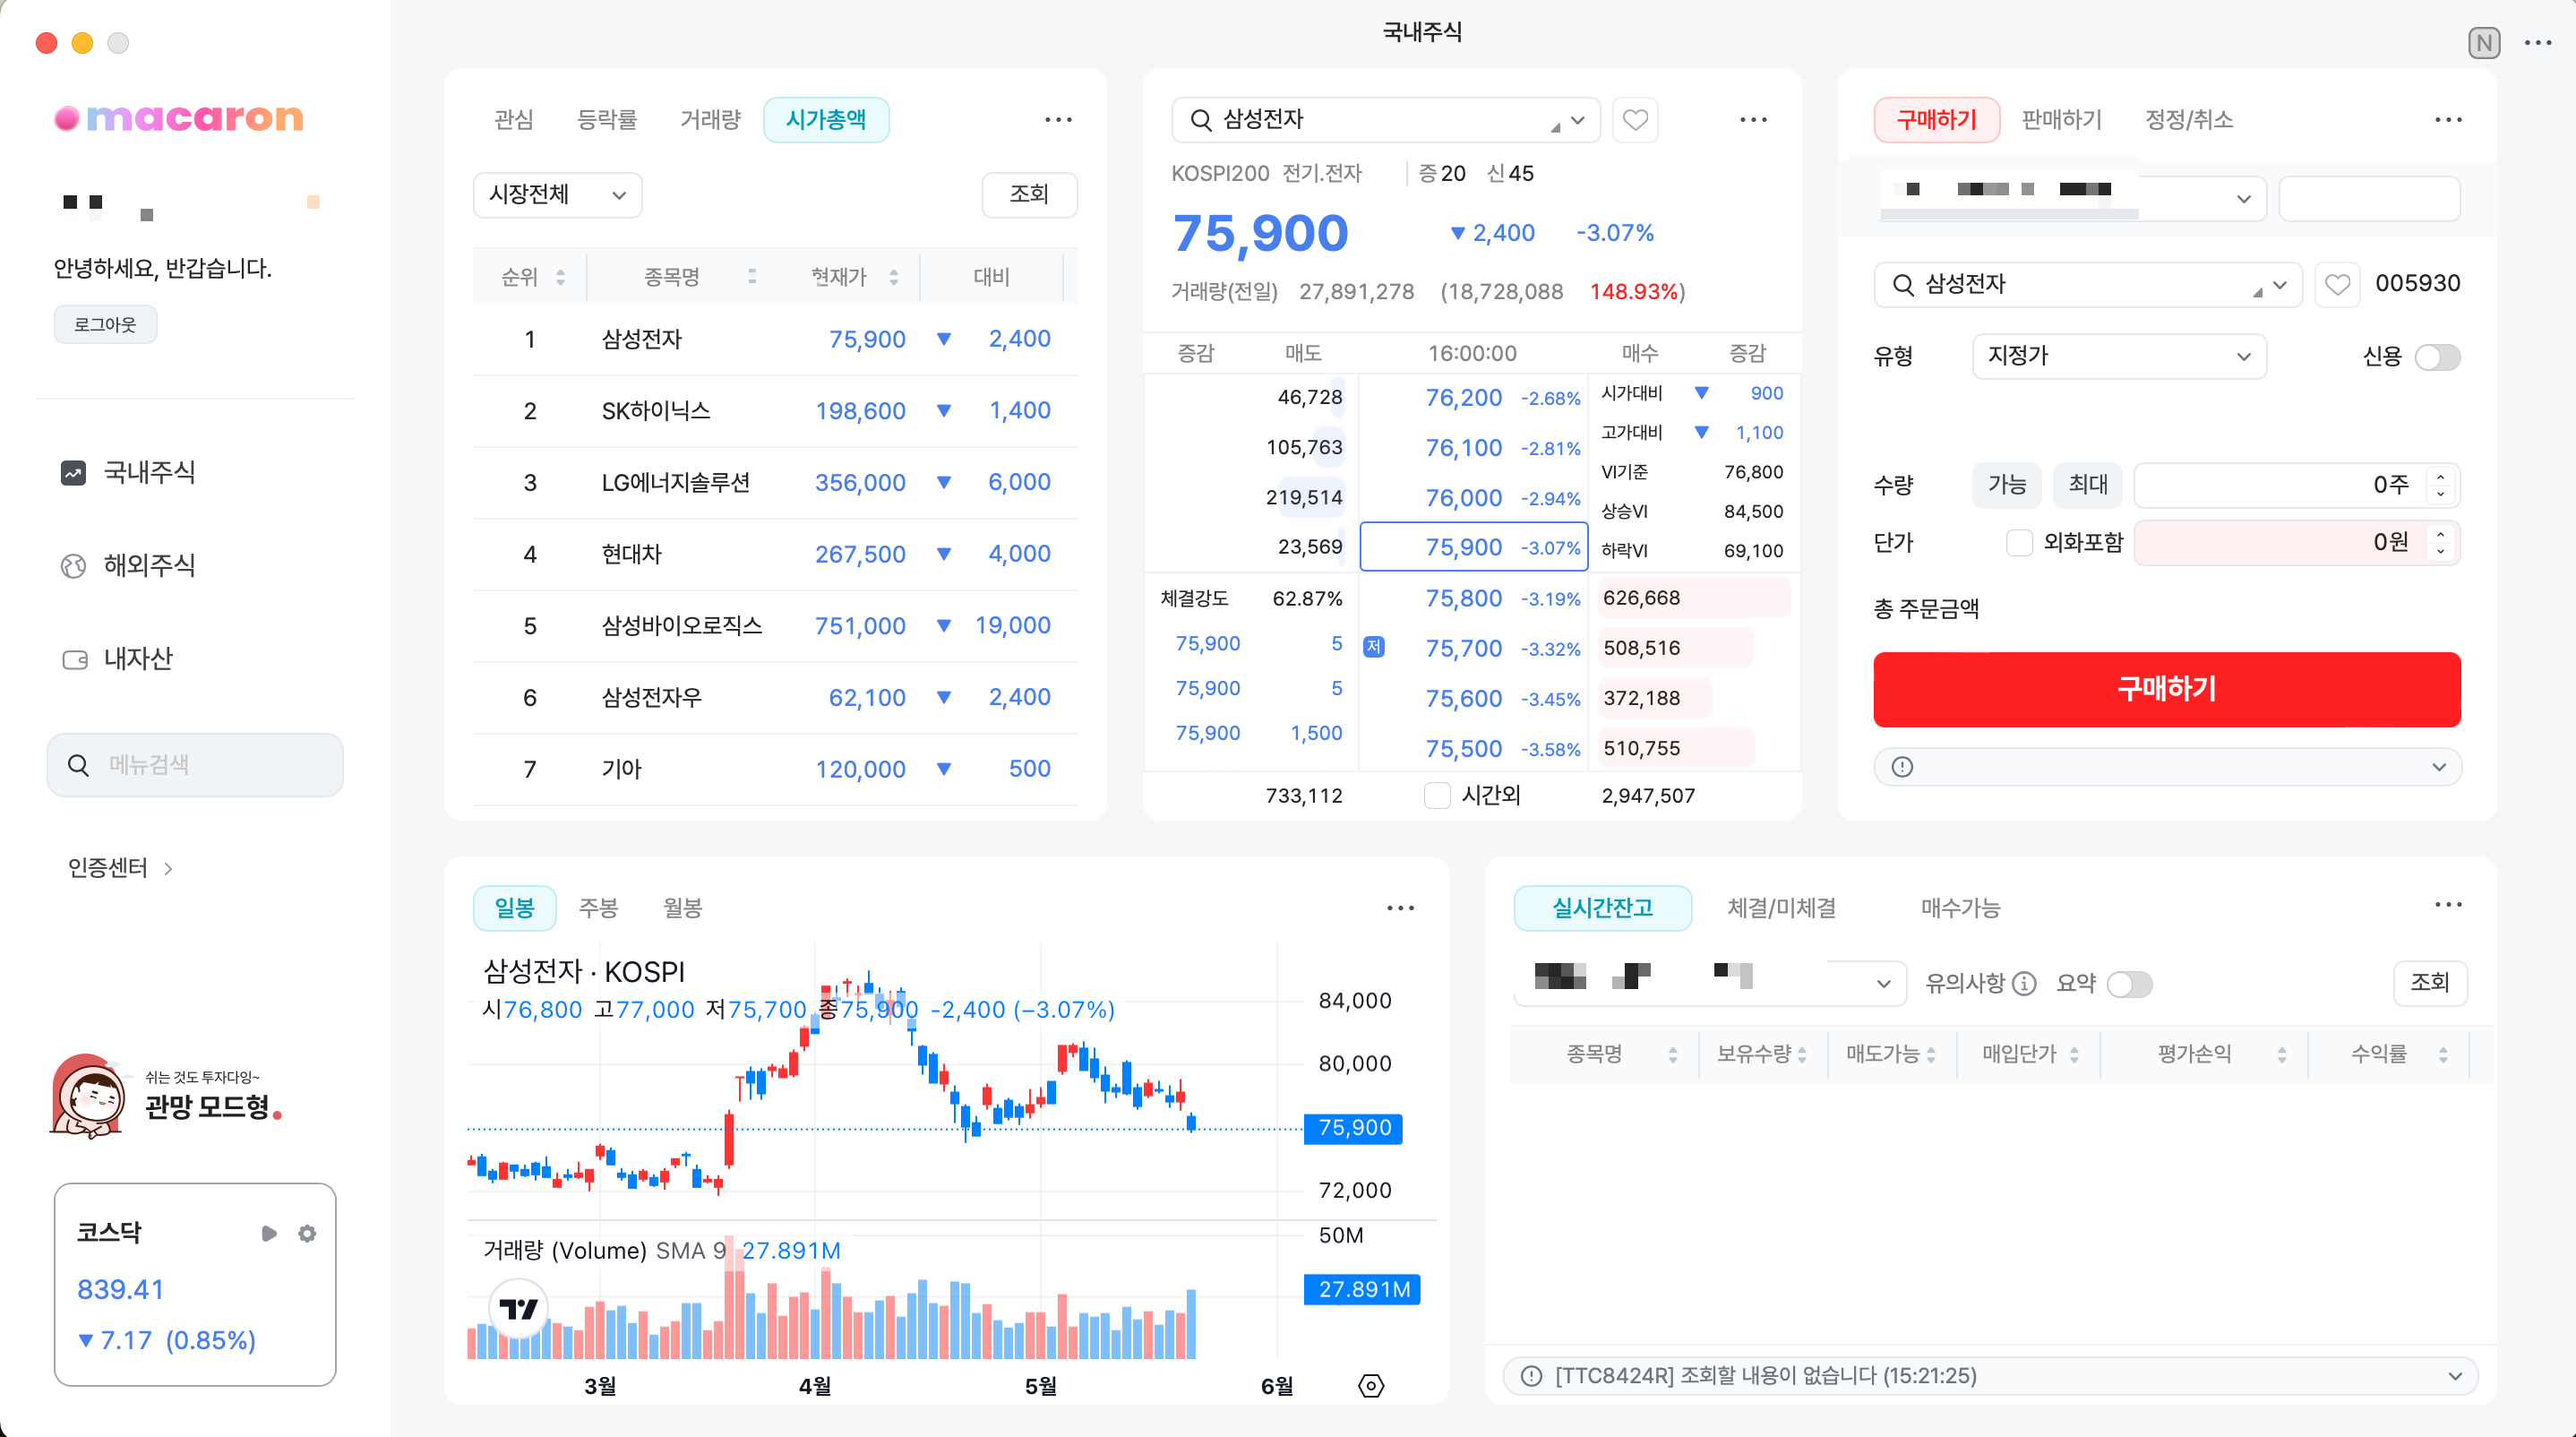This screenshot has width=2576, height=1437.
Task: Switch chart to 월봉
Action: click(x=683, y=908)
